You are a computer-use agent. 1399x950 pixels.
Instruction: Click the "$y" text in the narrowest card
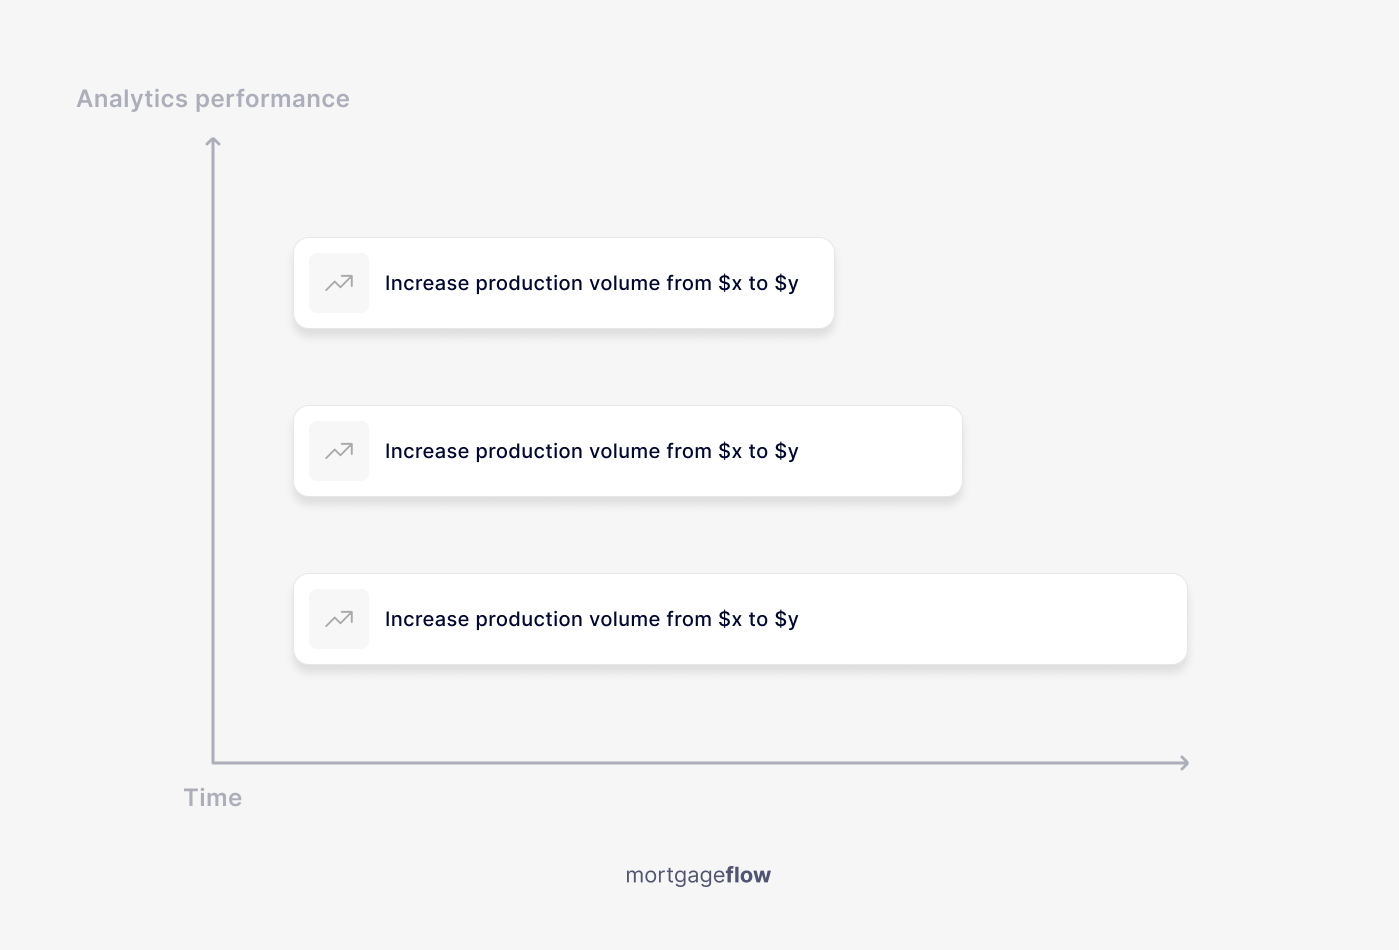tap(786, 283)
